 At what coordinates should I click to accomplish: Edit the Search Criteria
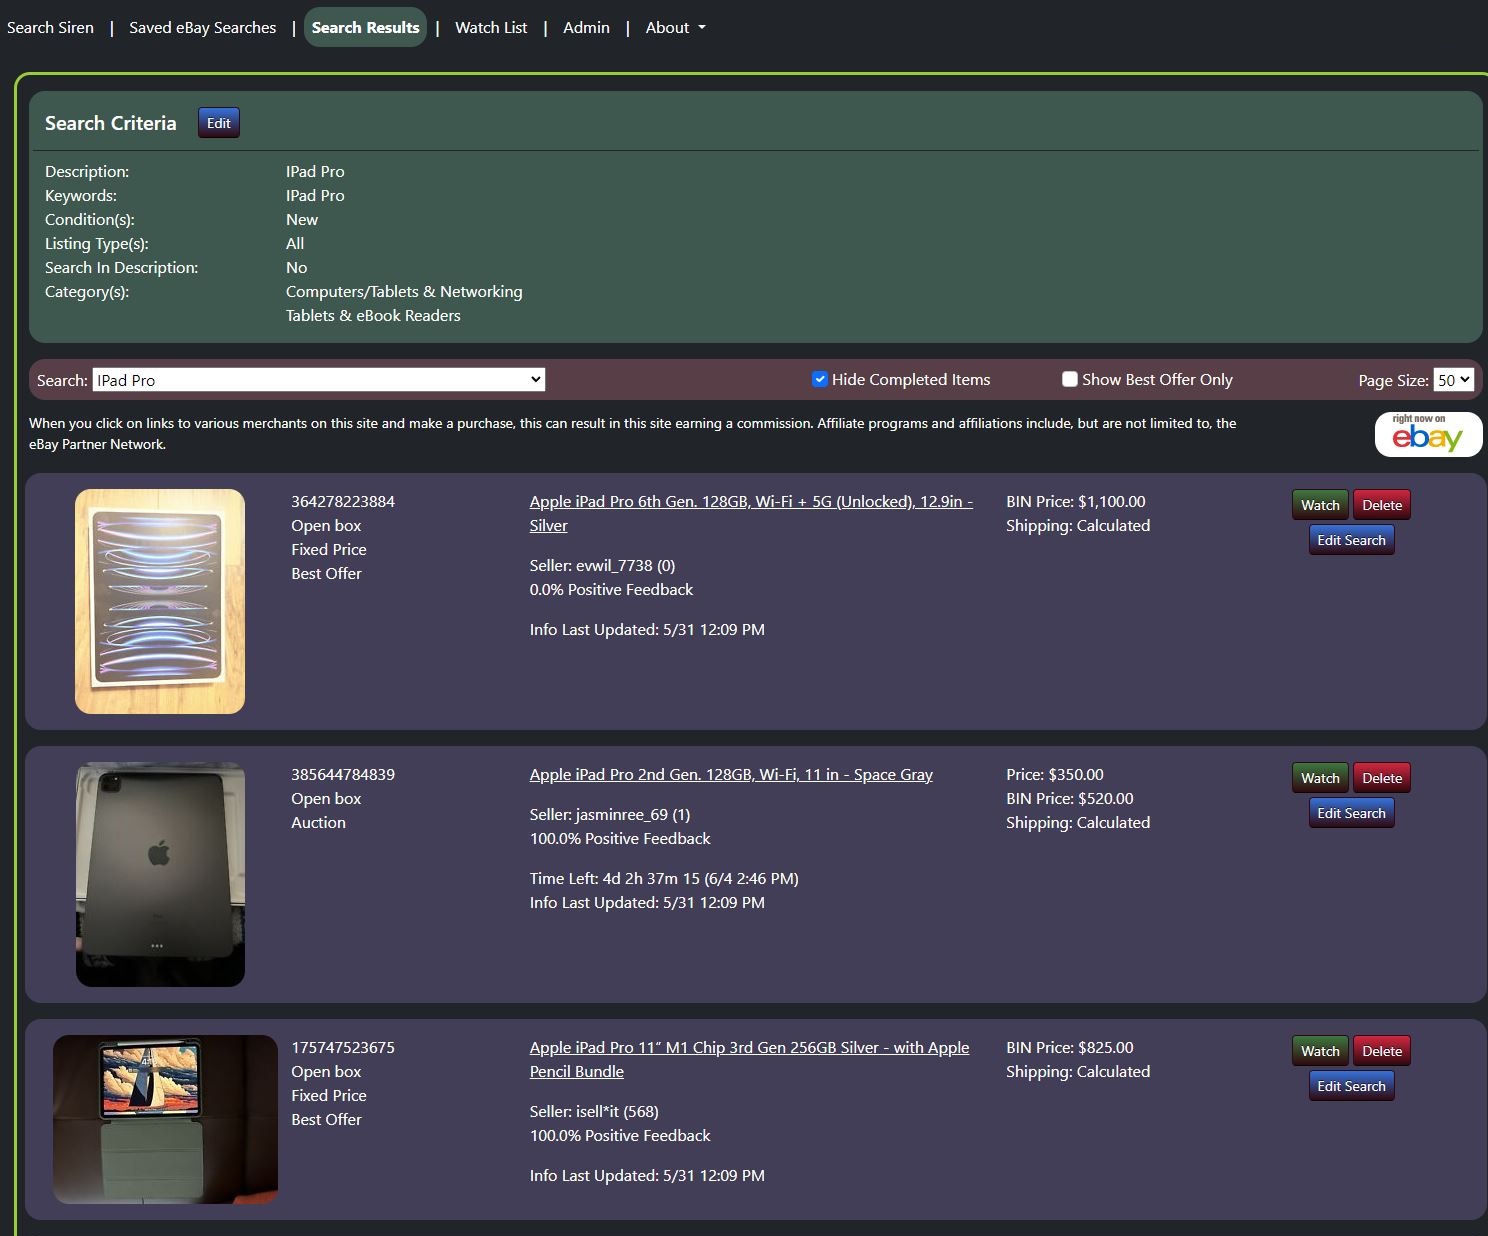click(219, 123)
